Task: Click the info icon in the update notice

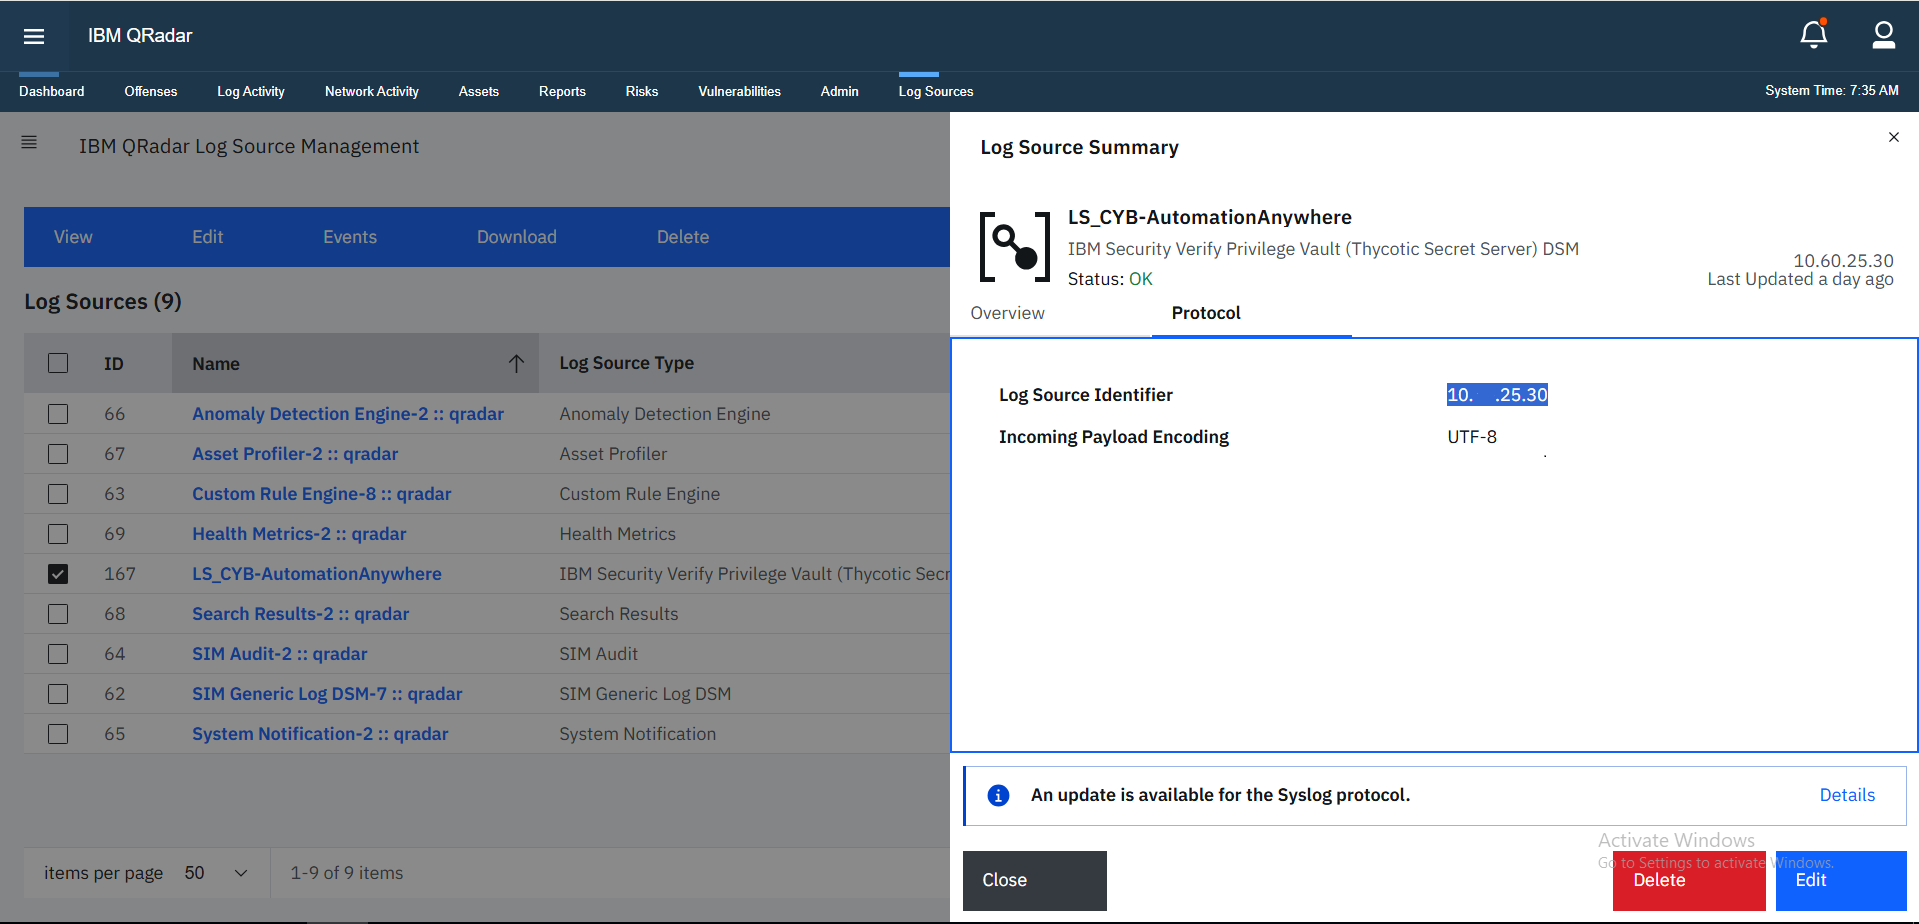Action: pyautogui.click(x=998, y=795)
